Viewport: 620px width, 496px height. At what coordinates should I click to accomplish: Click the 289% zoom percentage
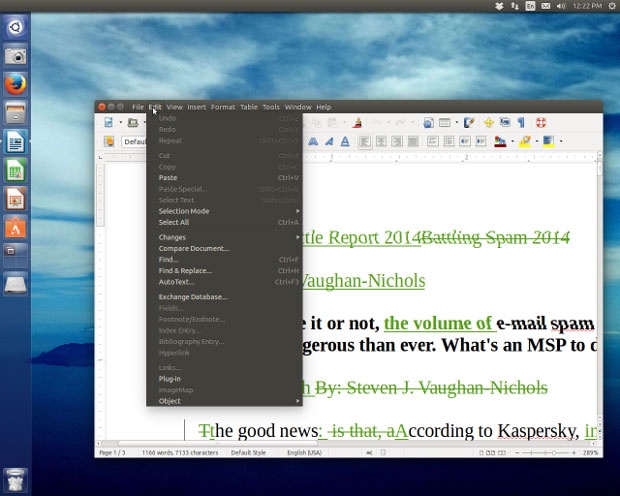(x=590, y=452)
